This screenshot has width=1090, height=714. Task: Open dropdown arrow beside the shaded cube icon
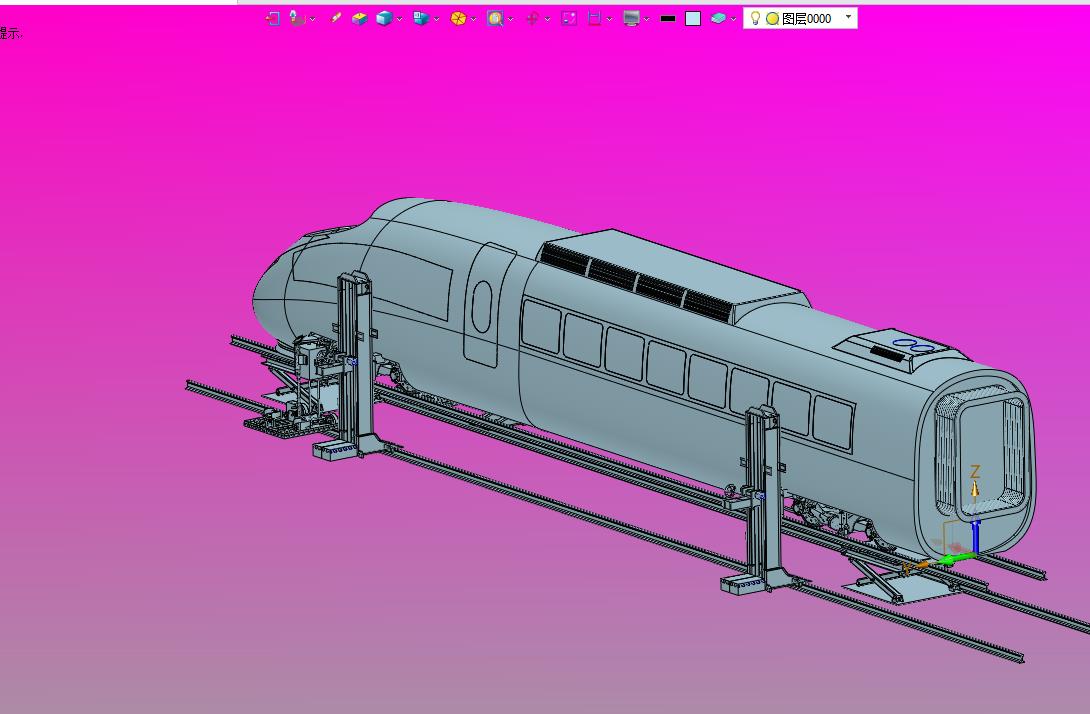400,18
